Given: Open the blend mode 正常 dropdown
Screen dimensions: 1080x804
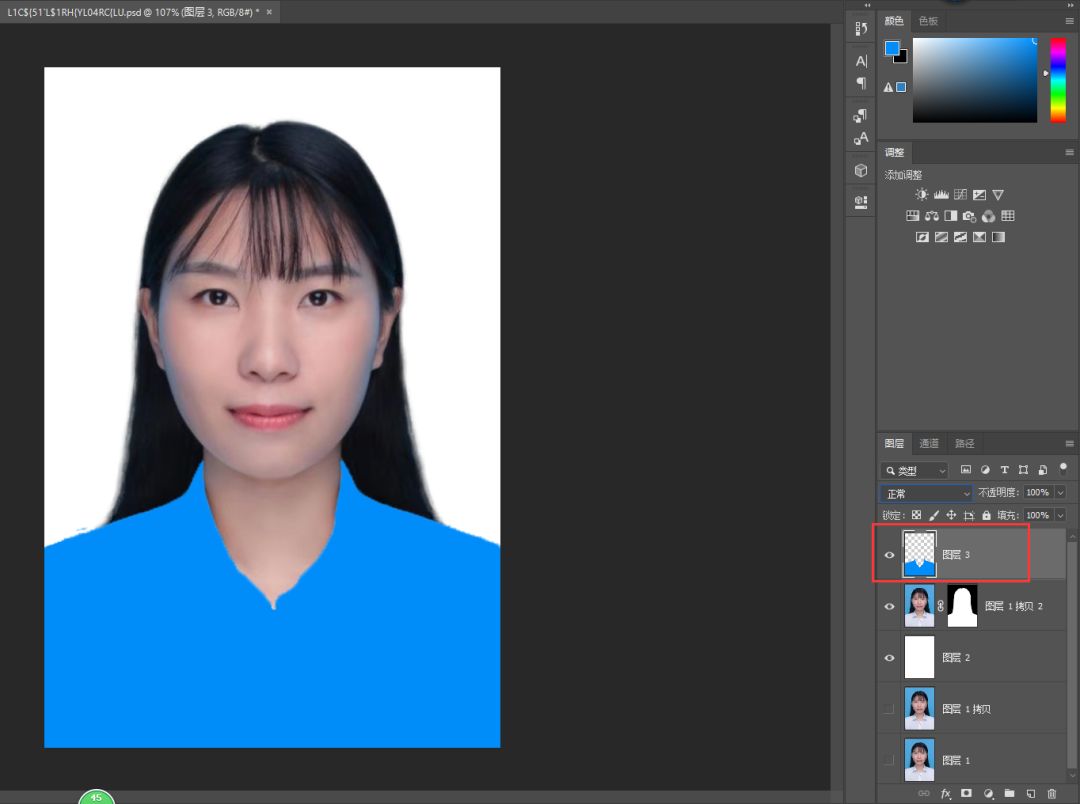Looking at the screenshot, I should [x=926, y=493].
